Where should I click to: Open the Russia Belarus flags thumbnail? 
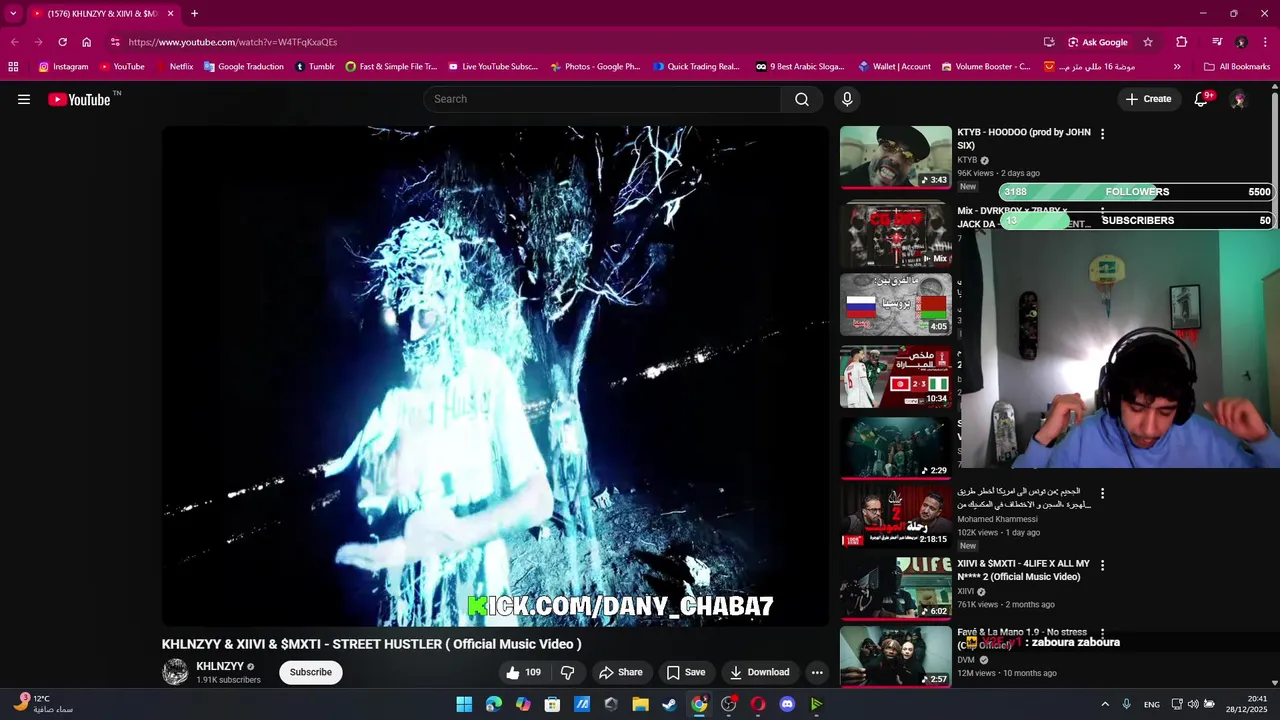(x=896, y=305)
